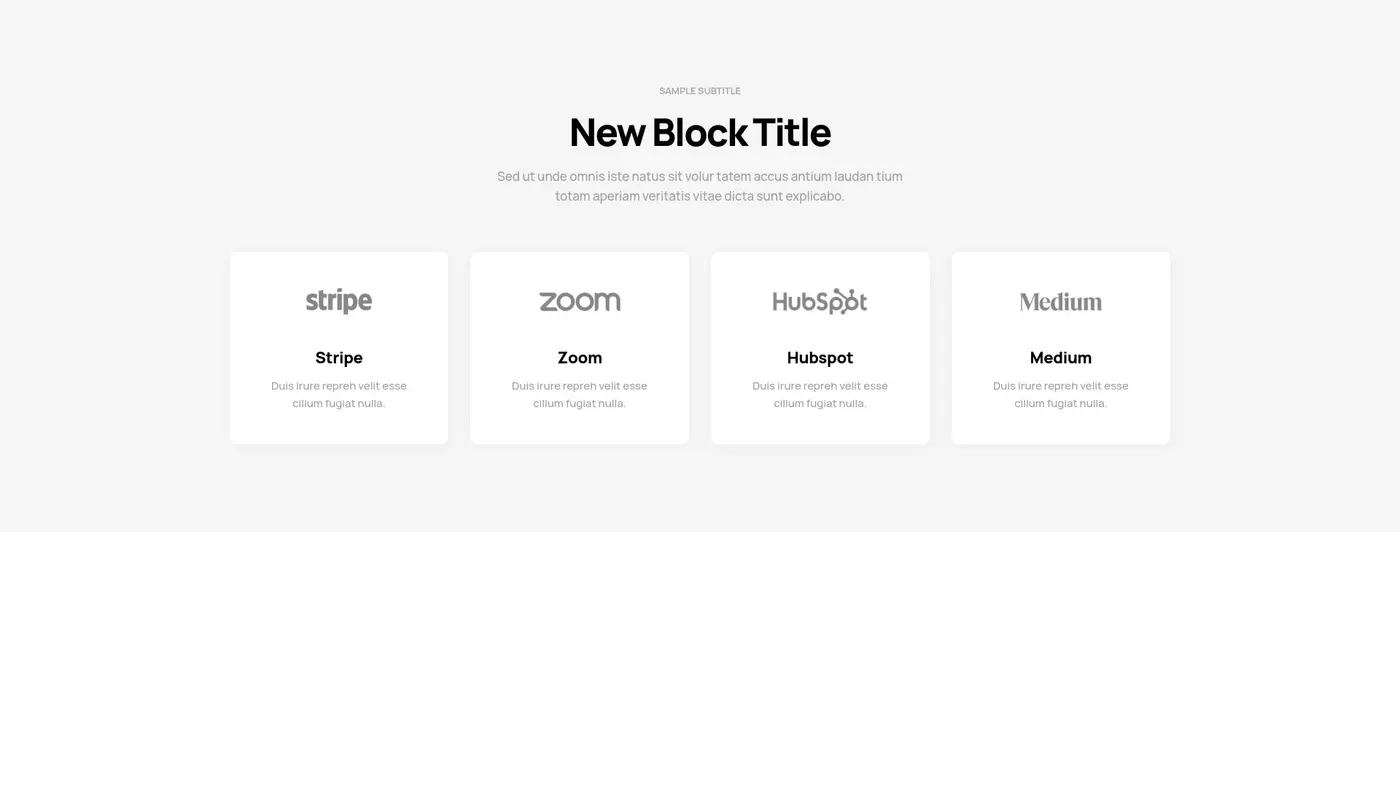Click the empty white area below the block
Screen dimensions: 1400x788
pos(700,660)
